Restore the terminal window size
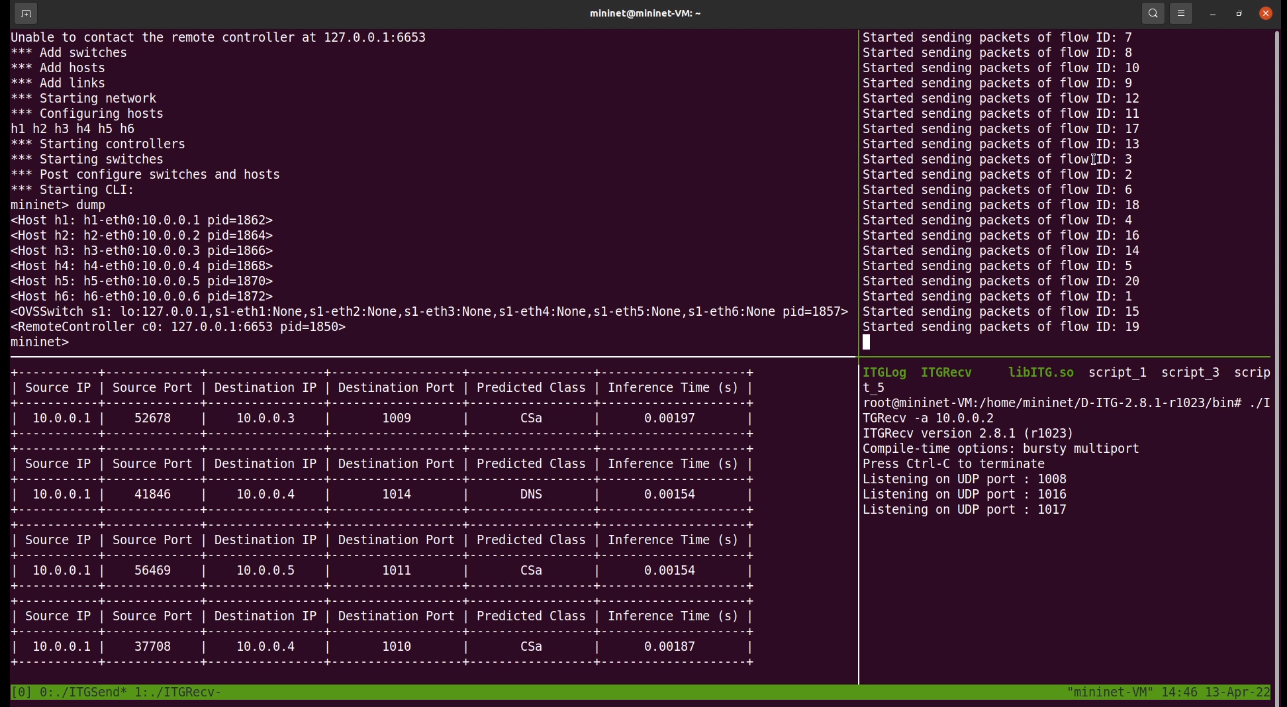 click(1239, 13)
